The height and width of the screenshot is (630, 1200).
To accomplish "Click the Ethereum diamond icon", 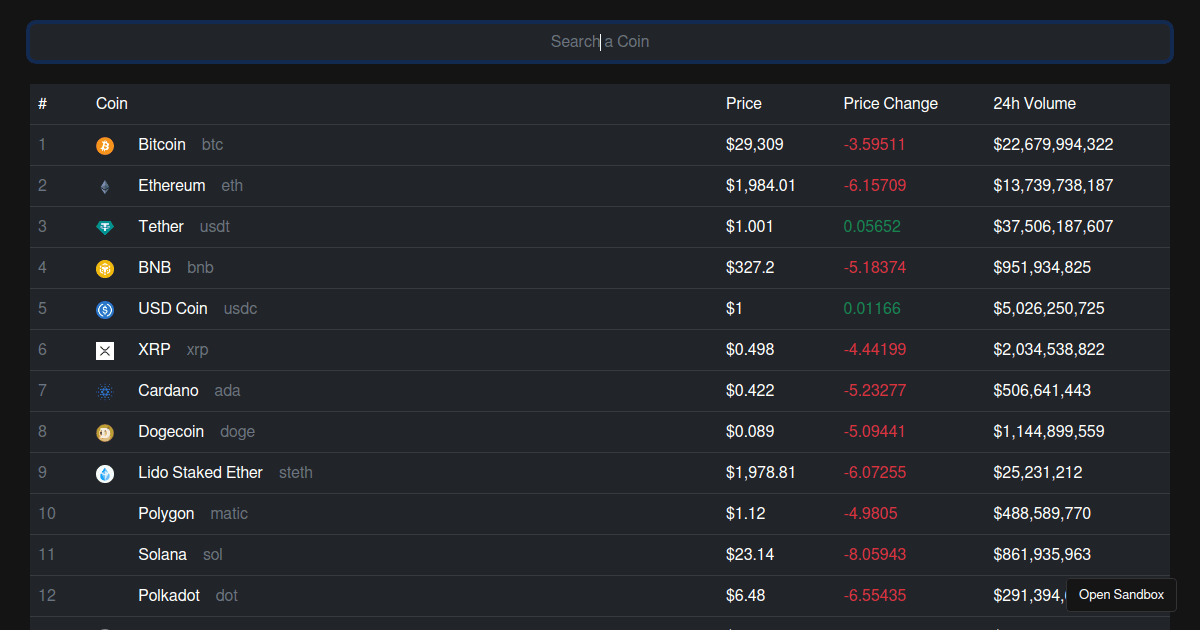I will [x=105, y=187].
